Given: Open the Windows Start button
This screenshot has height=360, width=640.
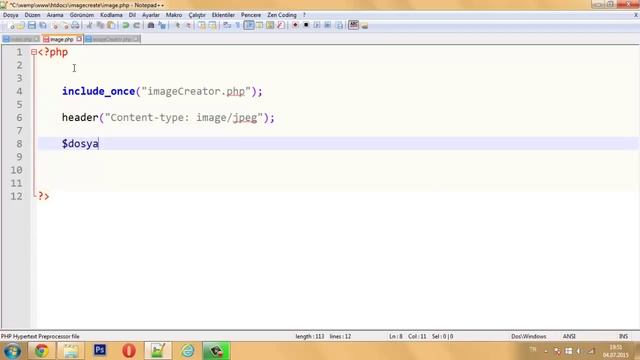Looking at the screenshot, I should [x=12, y=351].
